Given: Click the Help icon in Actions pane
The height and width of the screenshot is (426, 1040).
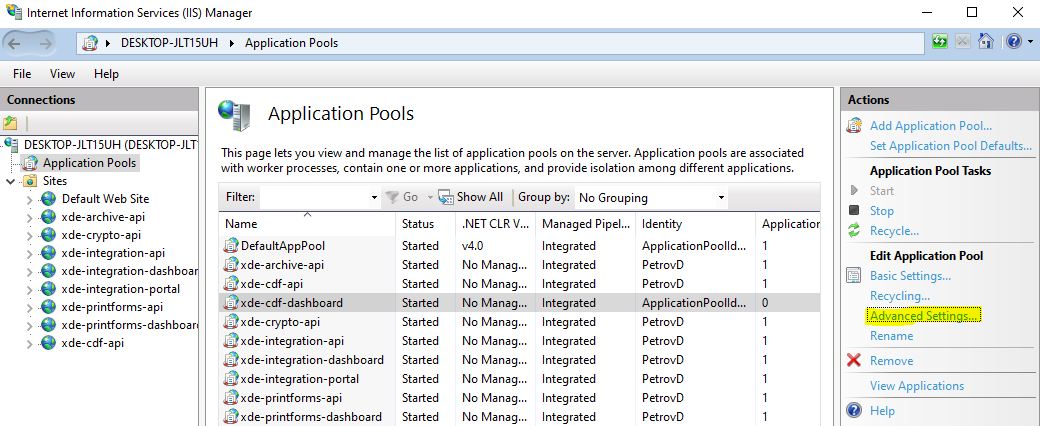Looking at the screenshot, I should 854,410.
